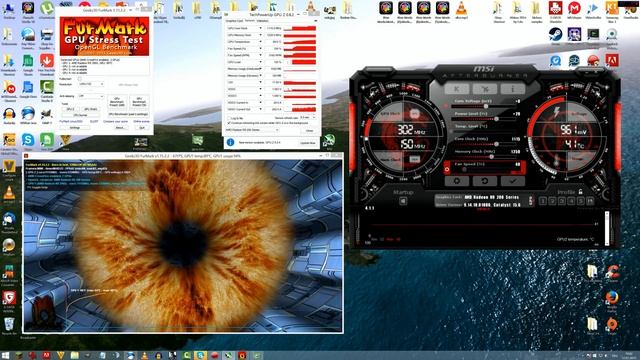Open Firefox desktop icon on right
The image size is (640, 360).
click(x=611, y=298)
